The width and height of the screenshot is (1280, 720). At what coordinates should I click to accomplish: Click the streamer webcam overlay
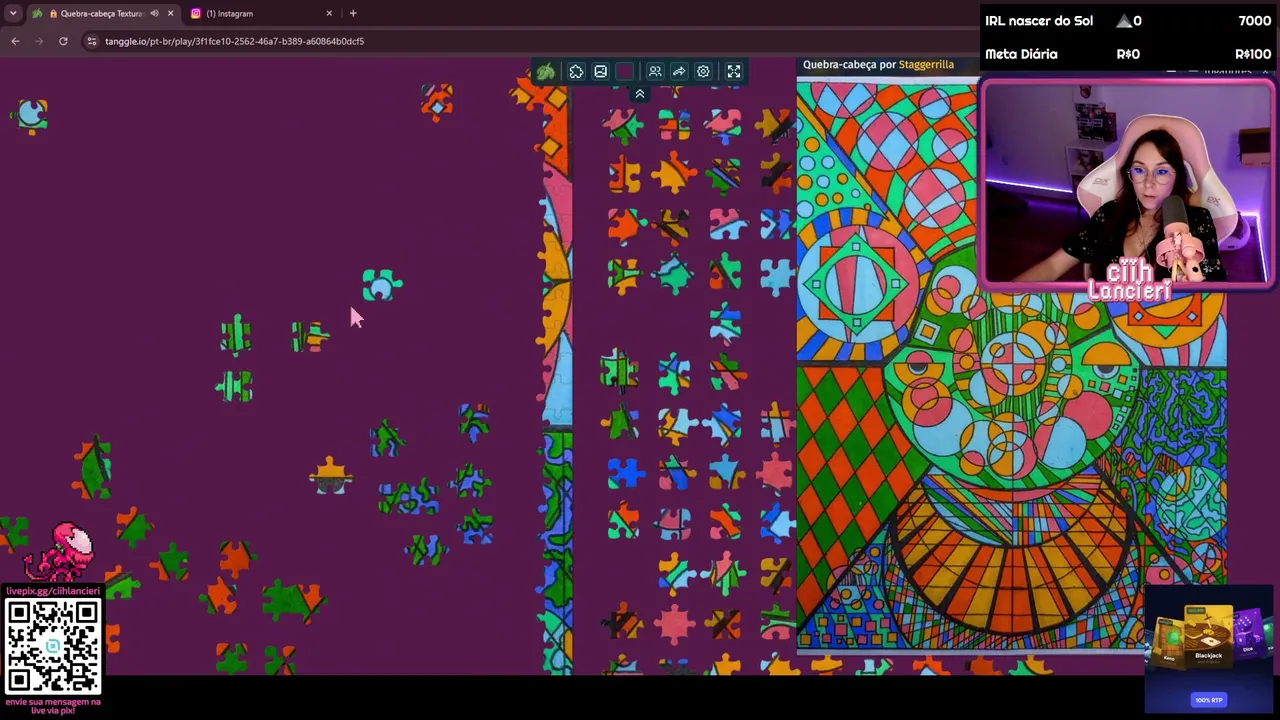coord(1128,185)
